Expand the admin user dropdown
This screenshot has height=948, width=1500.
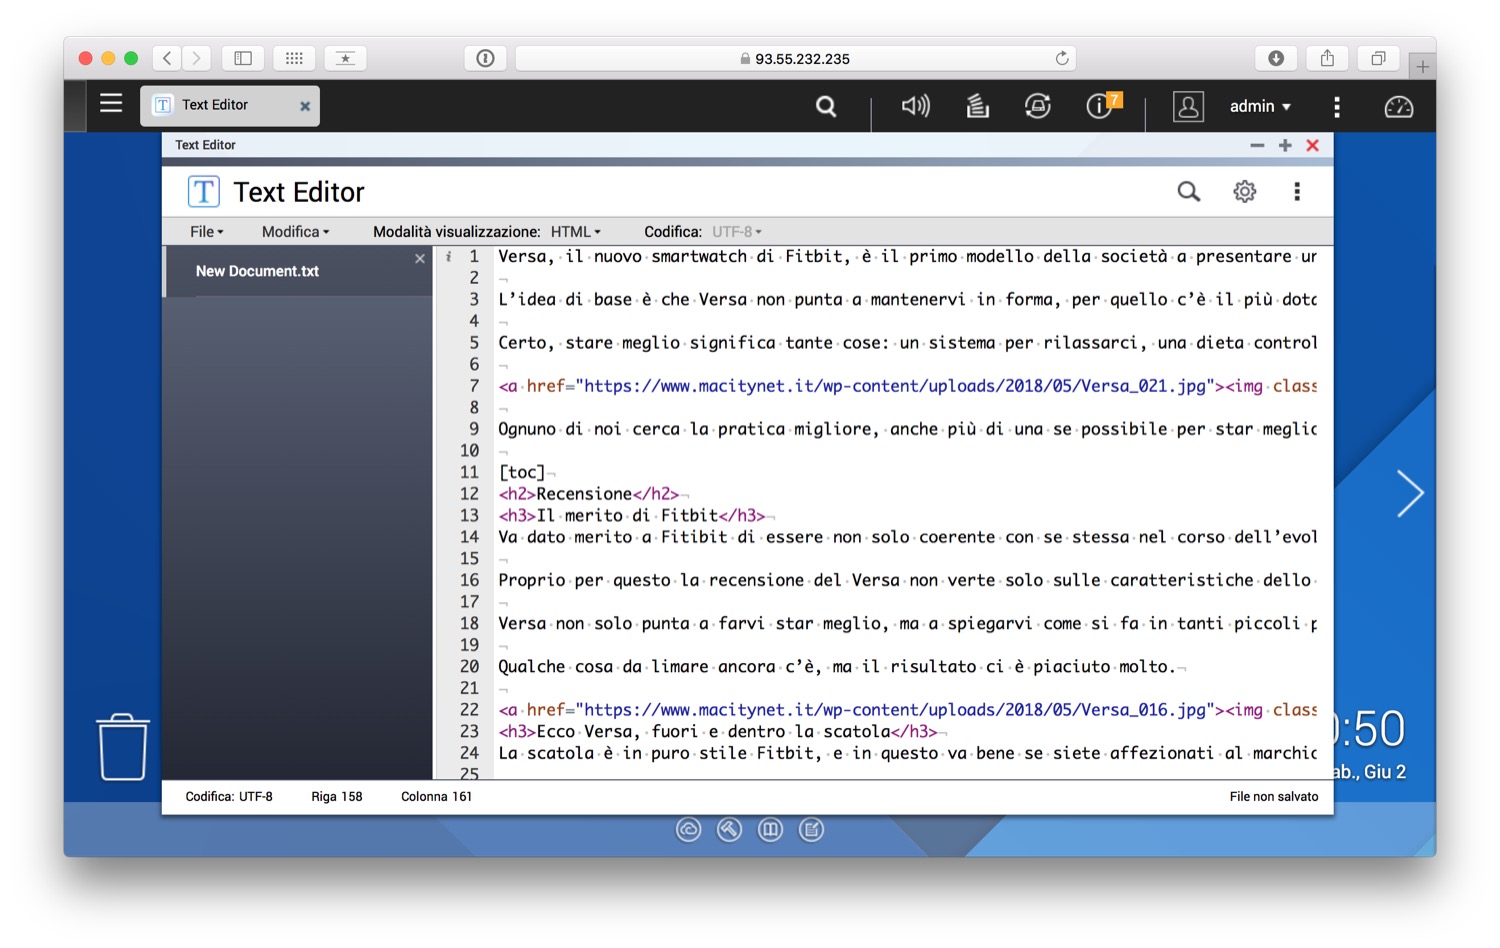tap(1259, 106)
